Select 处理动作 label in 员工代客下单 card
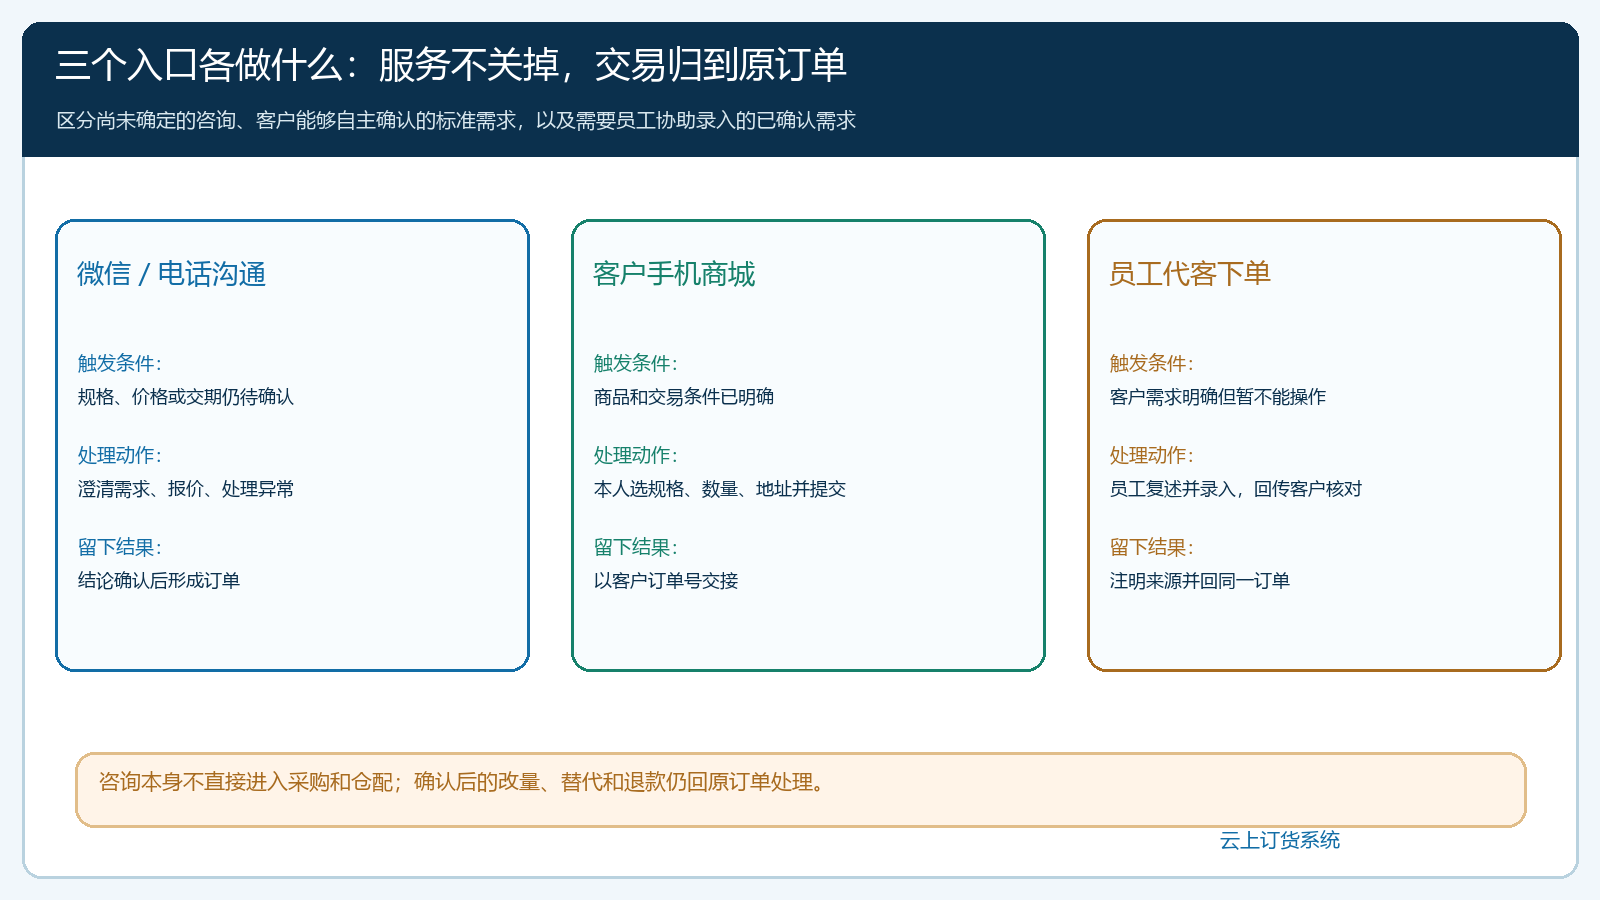Viewport: 1600px width, 900px height. click(1152, 455)
